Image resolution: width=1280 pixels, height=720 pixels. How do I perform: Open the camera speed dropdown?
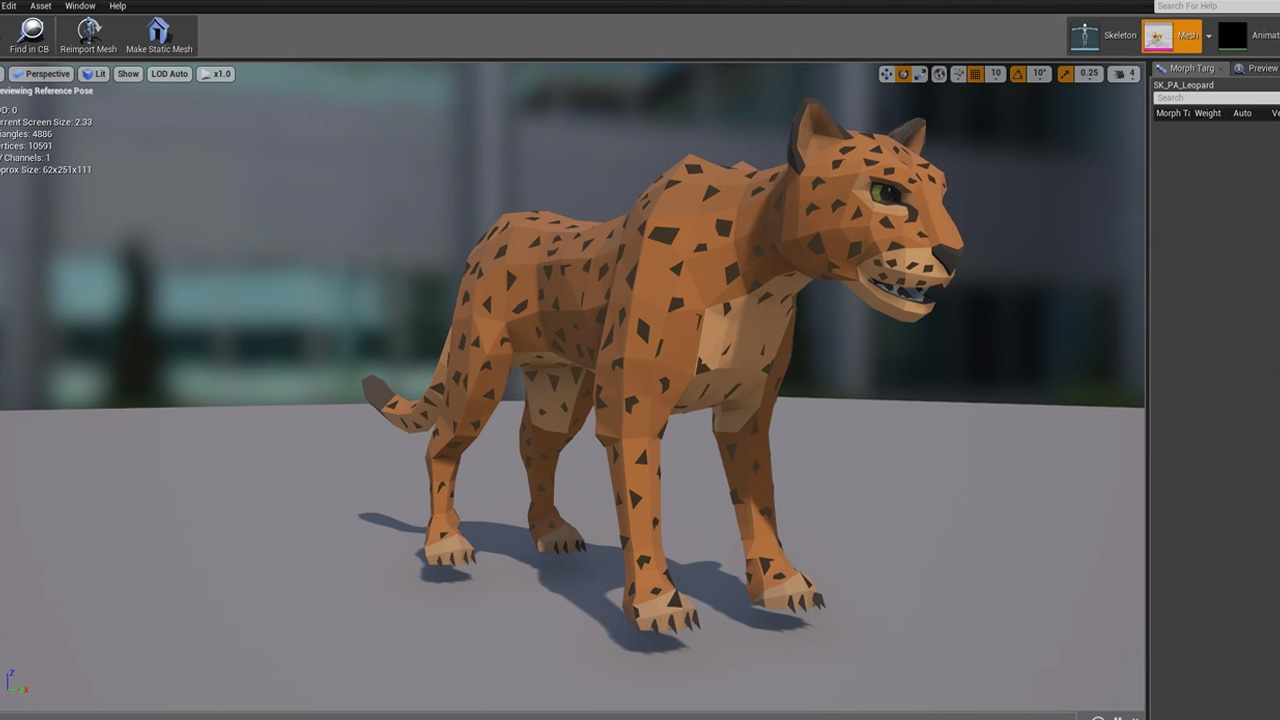(x=1124, y=74)
